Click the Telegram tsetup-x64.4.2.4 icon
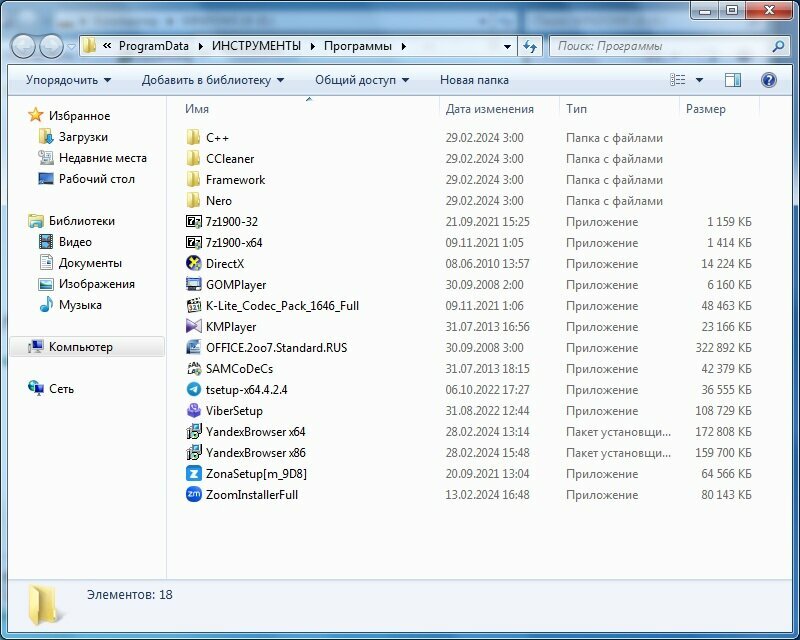This screenshot has width=800, height=640. pos(193,389)
